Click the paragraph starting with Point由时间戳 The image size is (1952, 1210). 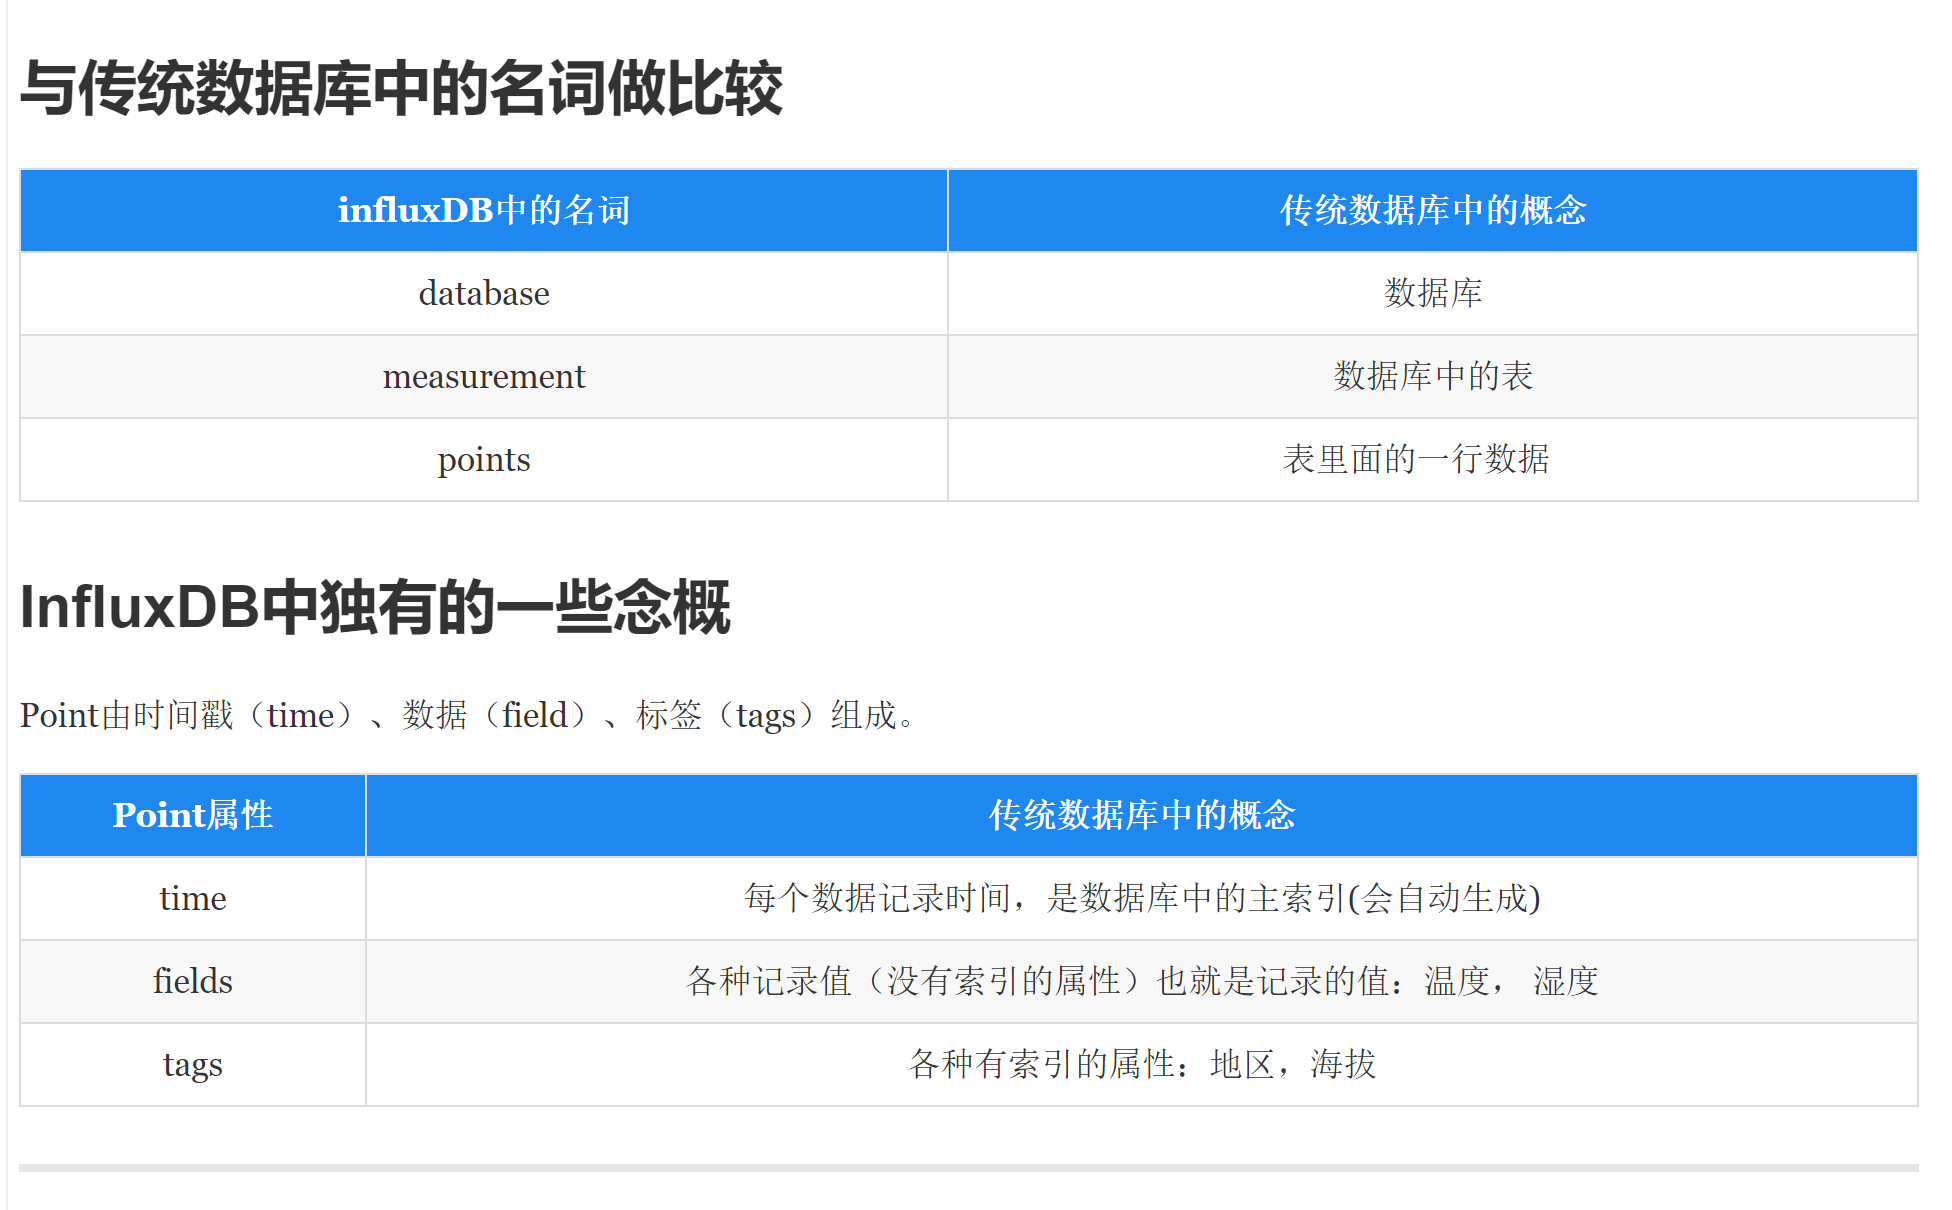point(468,715)
